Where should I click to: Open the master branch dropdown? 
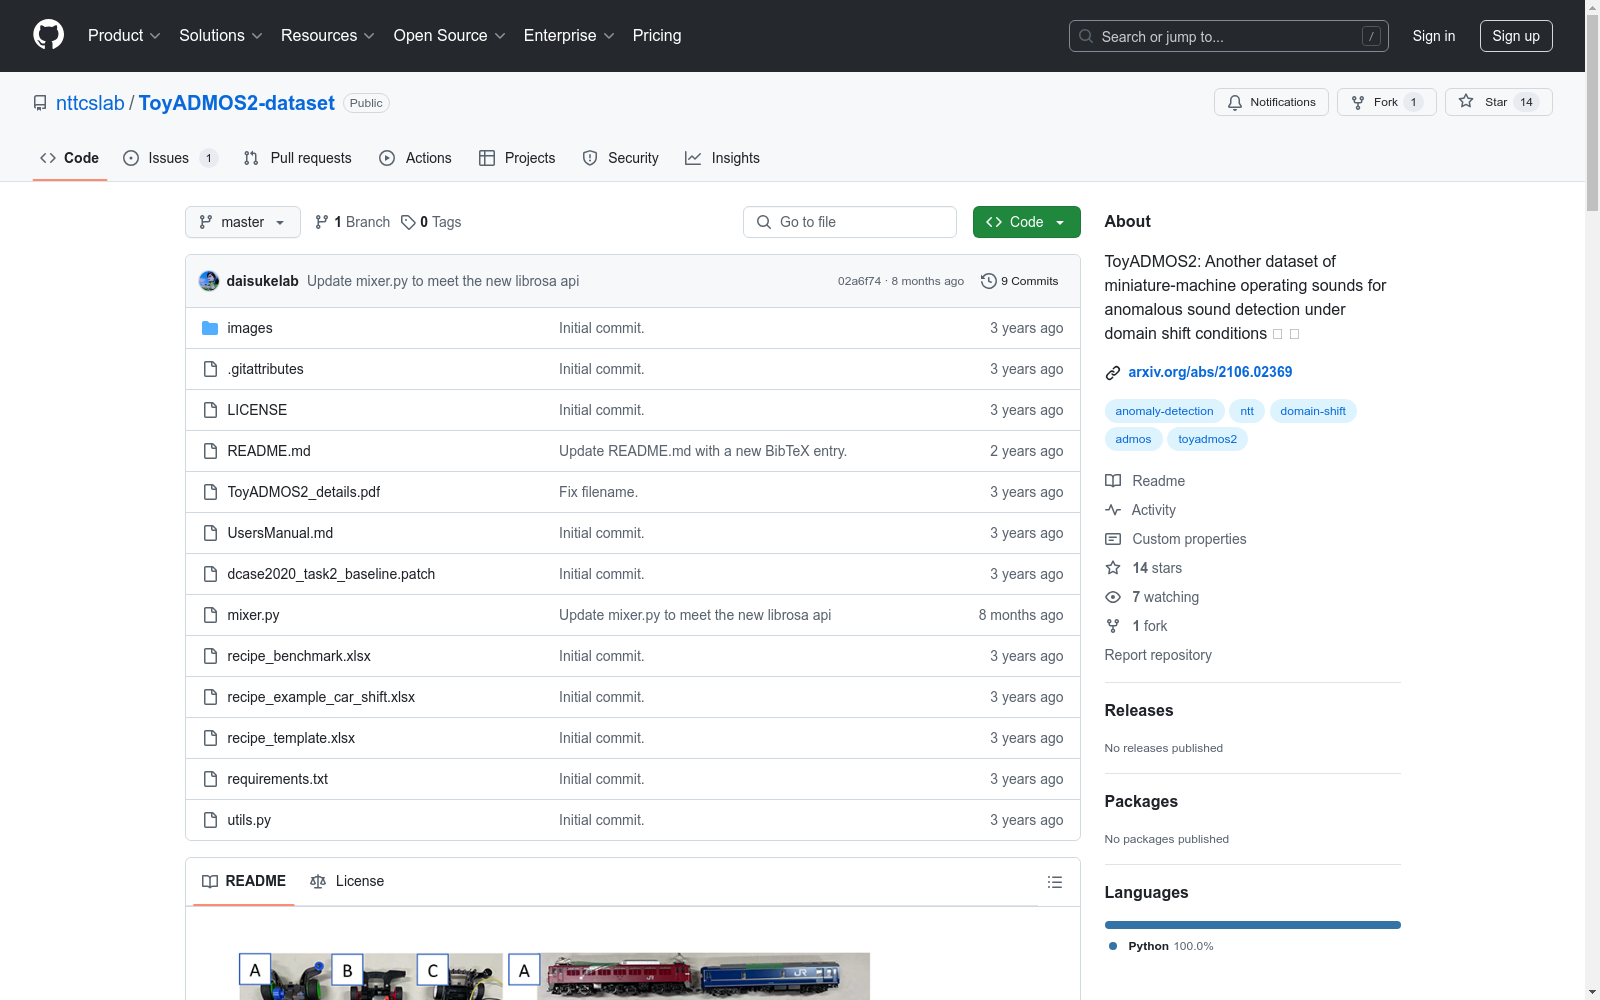(243, 222)
